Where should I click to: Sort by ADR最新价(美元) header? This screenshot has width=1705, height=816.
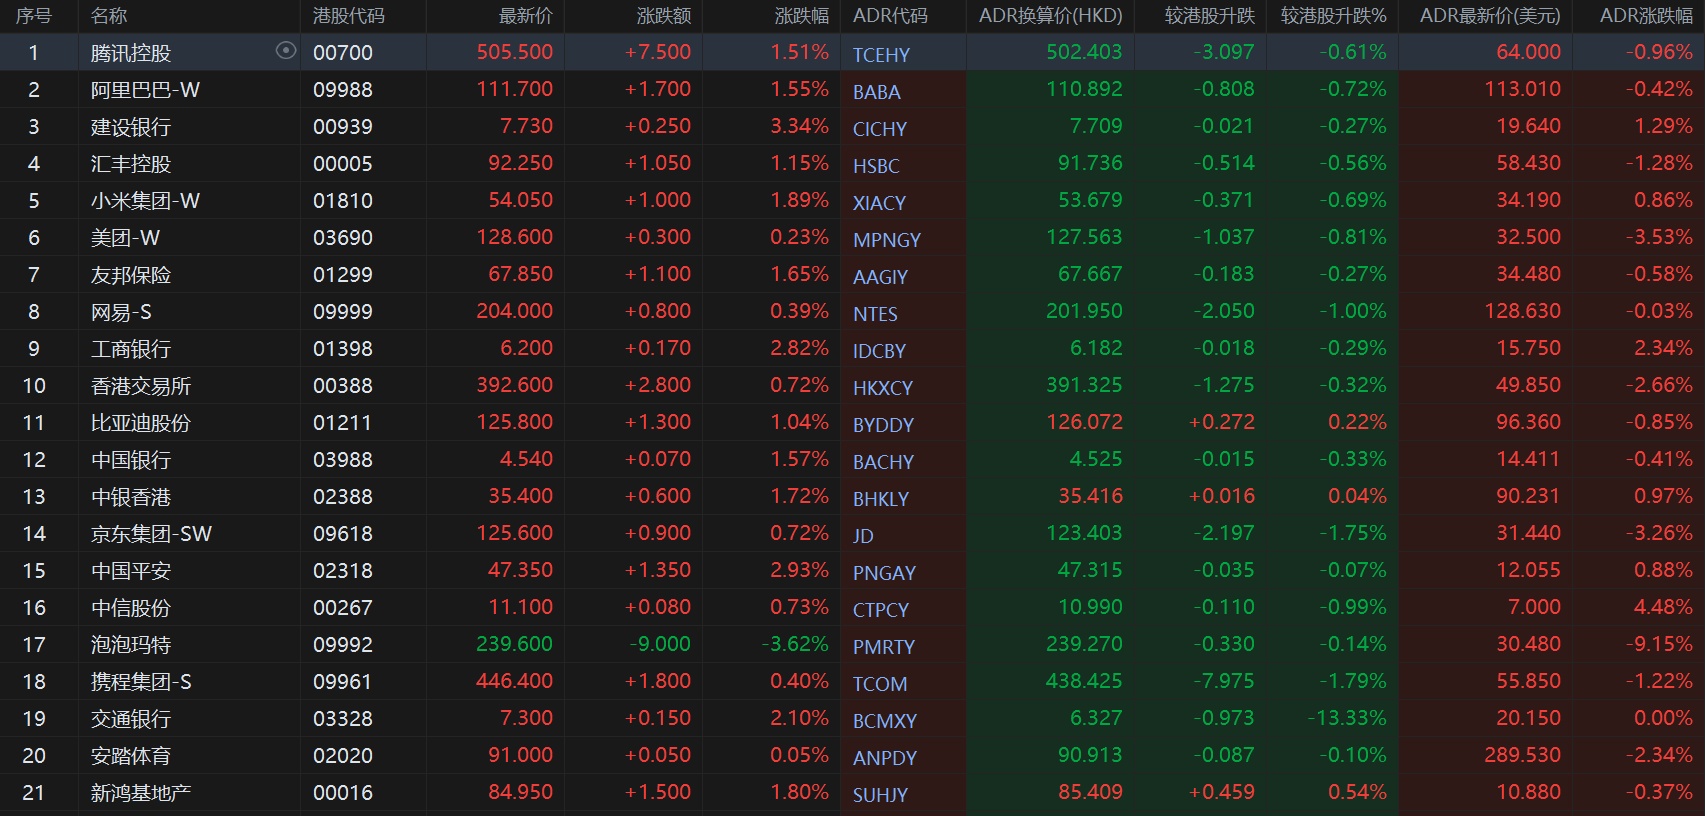pos(1489,16)
